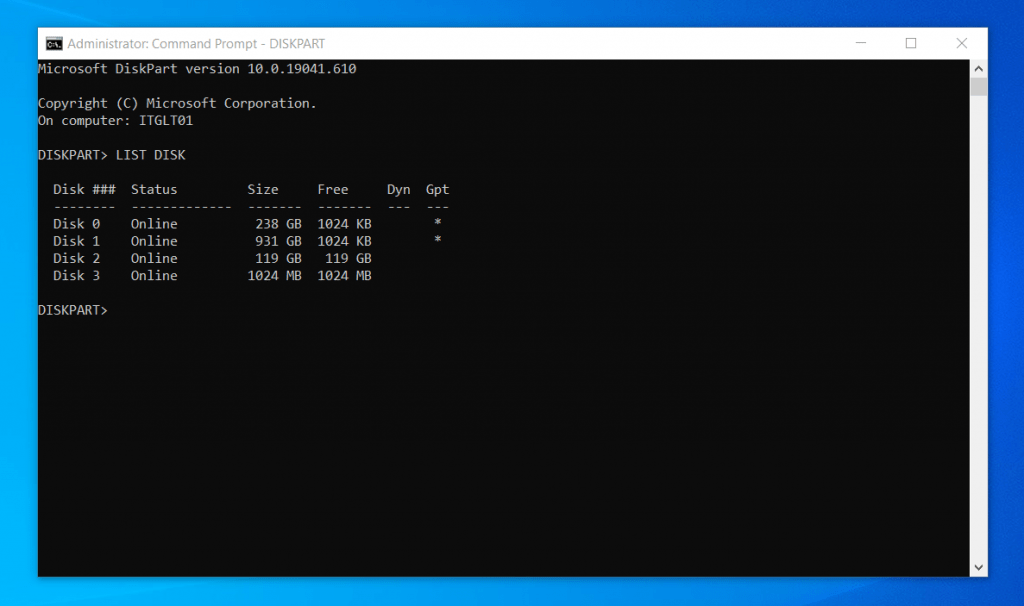This screenshot has height=606, width=1024.
Task: Click the '119 GB' free value of Disk 2
Action: [x=348, y=259]
